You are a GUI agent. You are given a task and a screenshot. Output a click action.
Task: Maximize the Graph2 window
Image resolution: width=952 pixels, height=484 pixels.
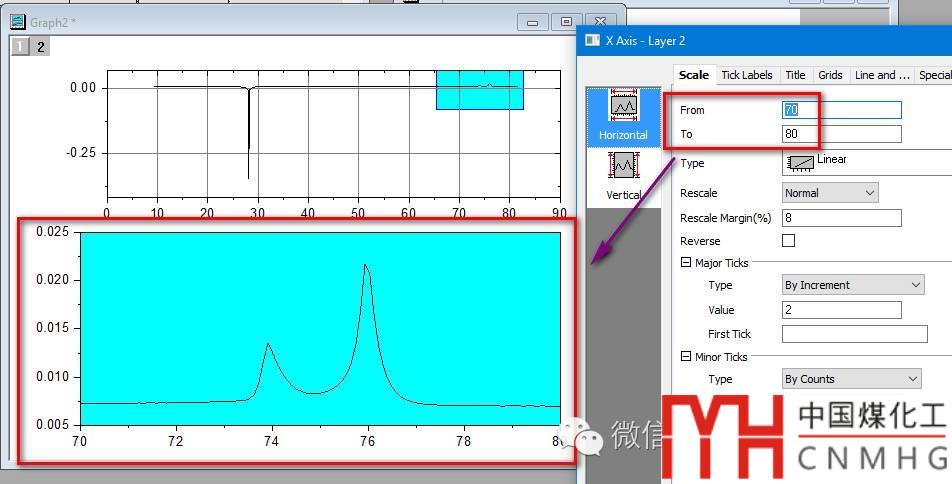566,22
